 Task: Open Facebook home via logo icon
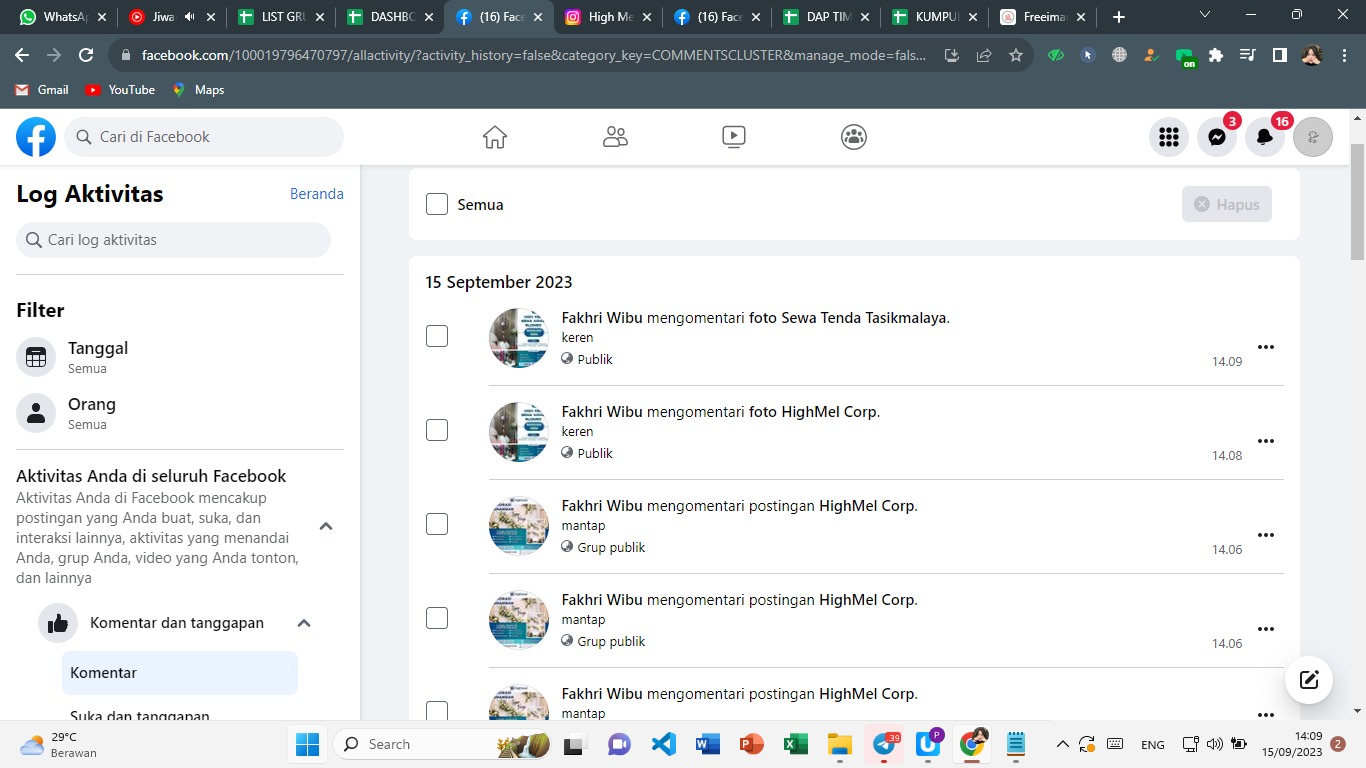(x=36, y=137)
